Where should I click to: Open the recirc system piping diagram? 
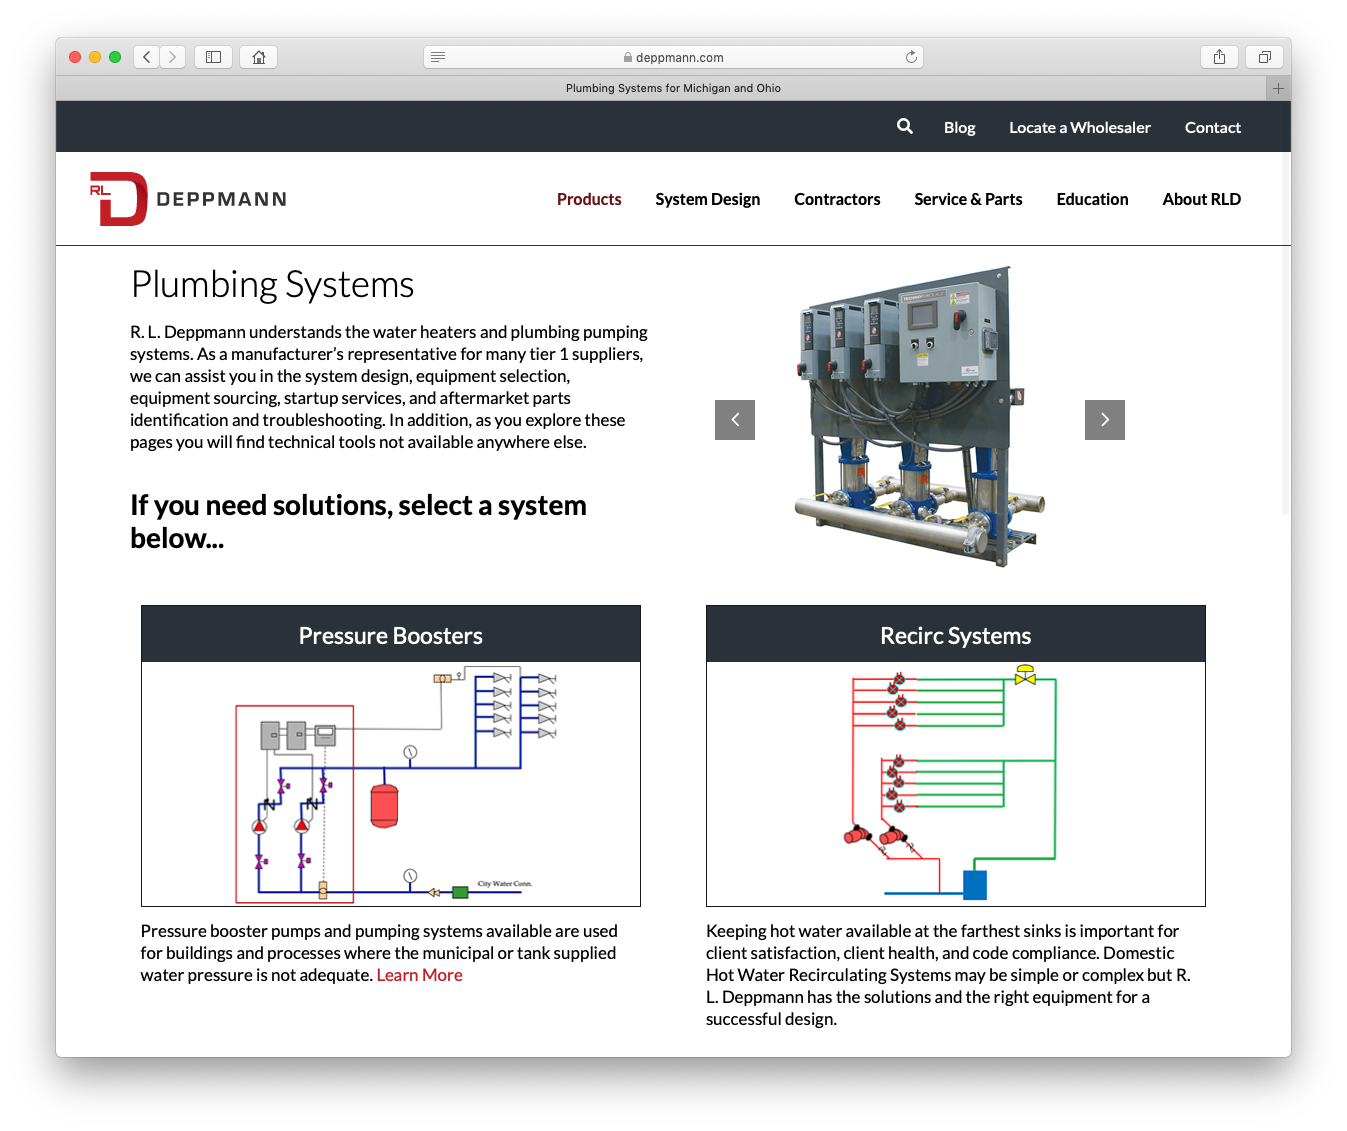pyautogui.click(x=956, y=784)
